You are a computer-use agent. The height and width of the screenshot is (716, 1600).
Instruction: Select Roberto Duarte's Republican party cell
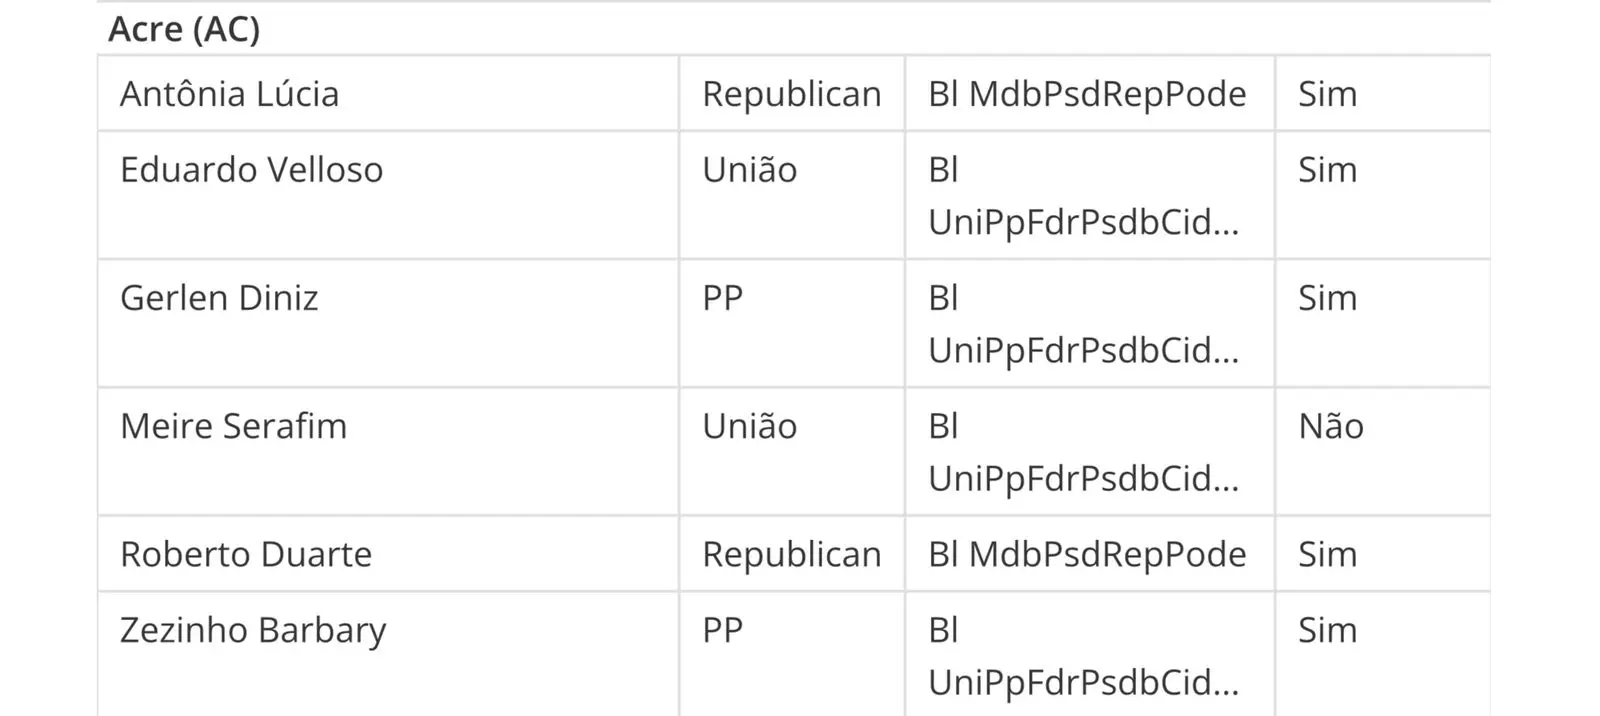[791, 554]
